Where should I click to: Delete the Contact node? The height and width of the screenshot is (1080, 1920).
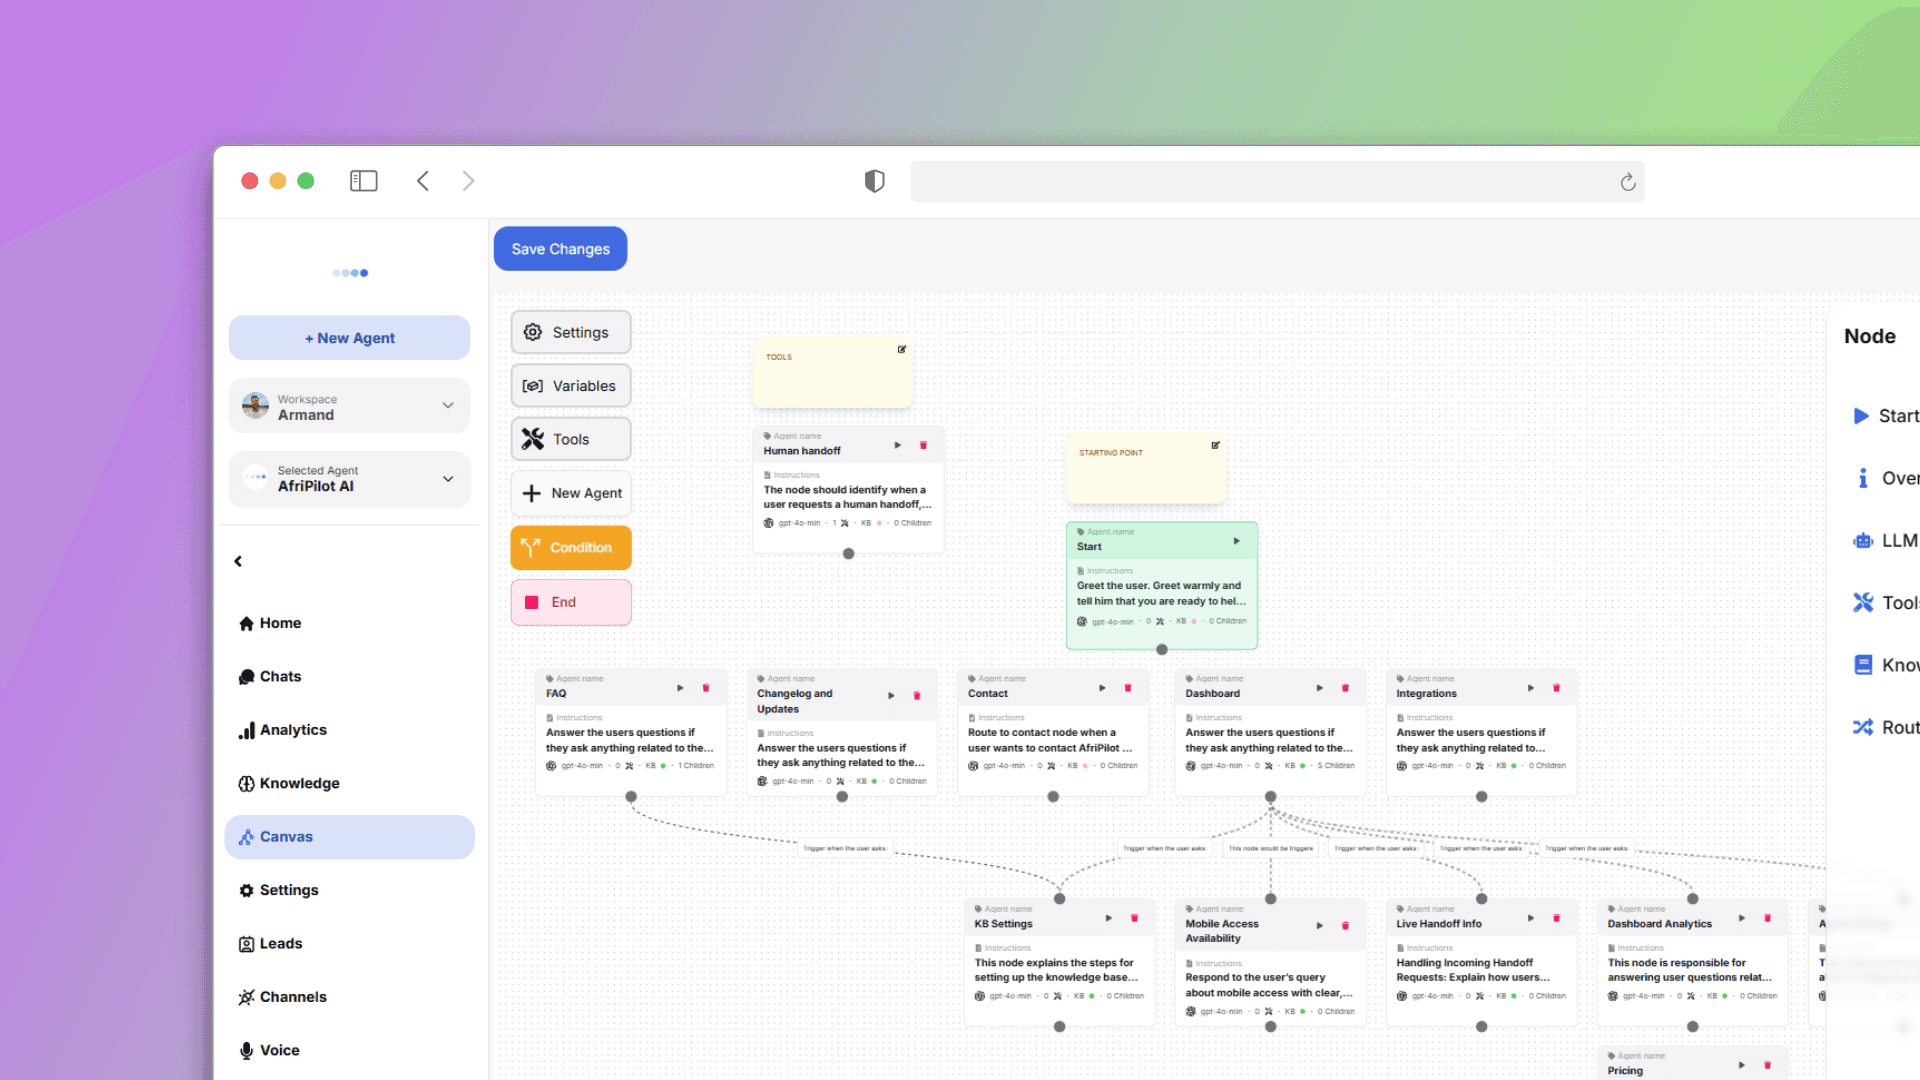(x=1128, y=688)
